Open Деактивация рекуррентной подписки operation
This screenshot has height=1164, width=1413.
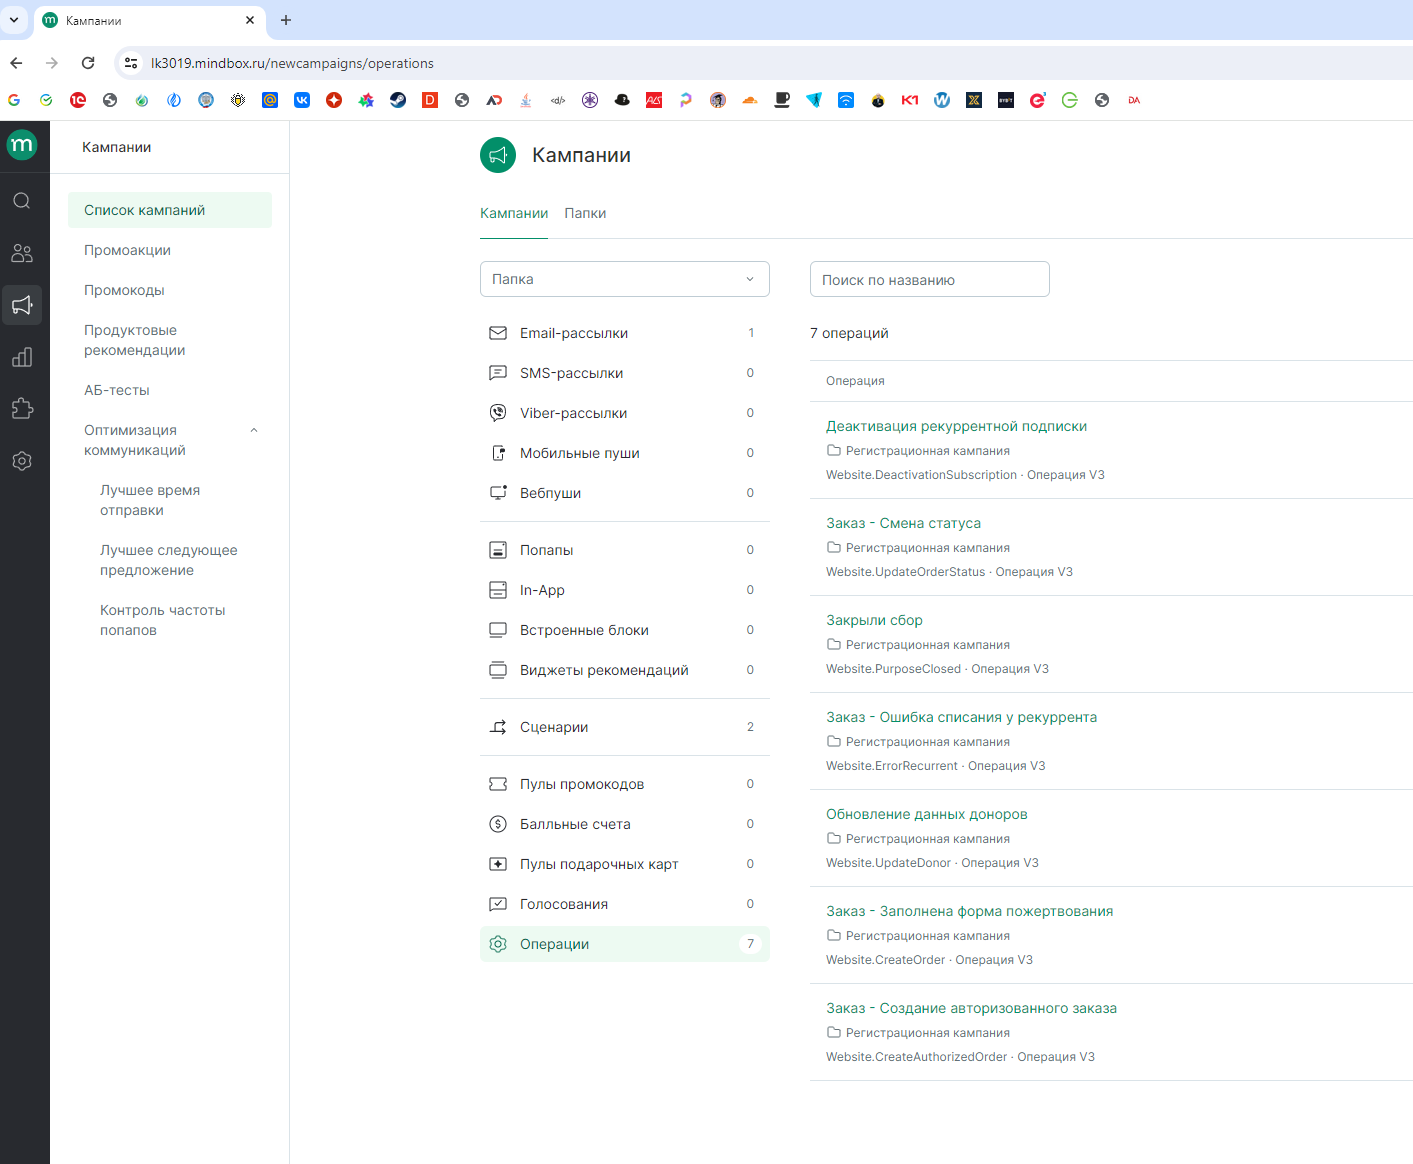pos(956,426)
